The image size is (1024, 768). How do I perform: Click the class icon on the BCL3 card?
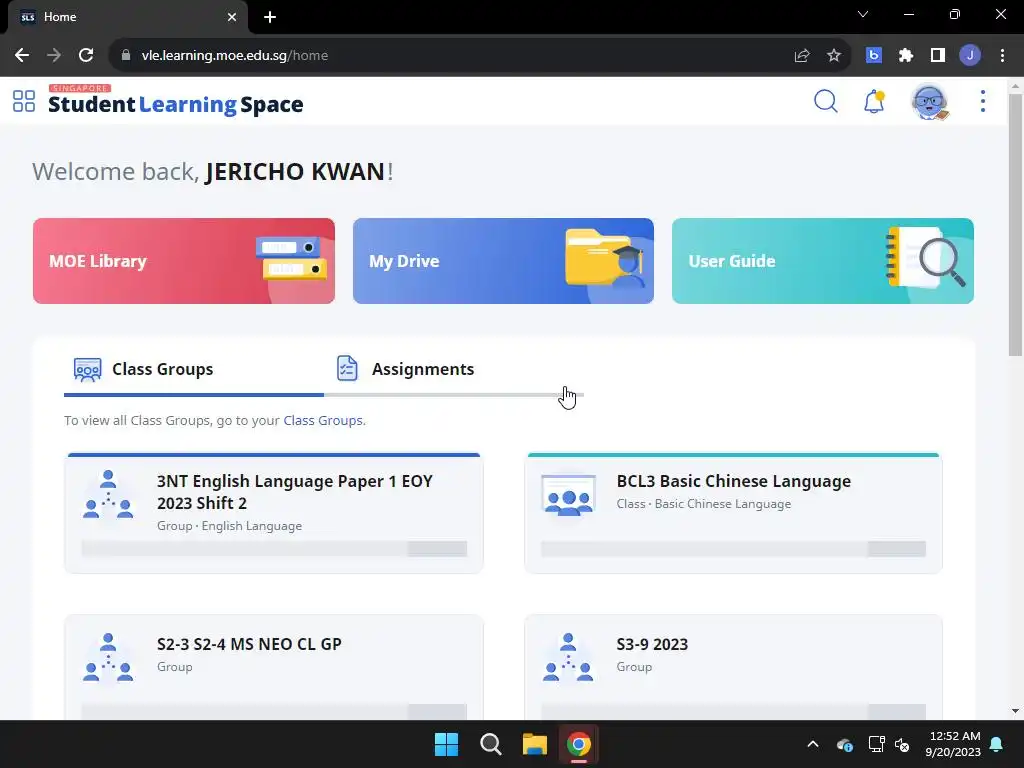568,494
